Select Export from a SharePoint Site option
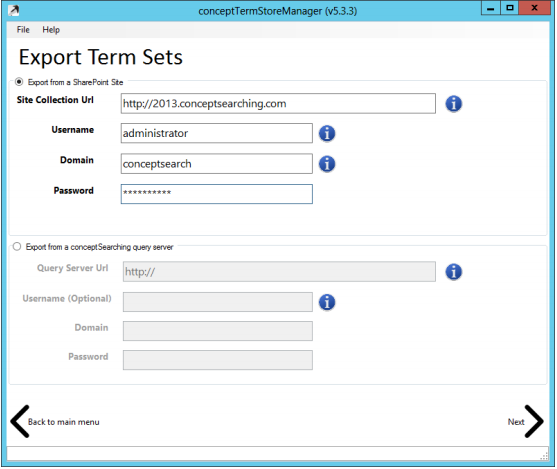557x469 pixels. click(19, 82)
